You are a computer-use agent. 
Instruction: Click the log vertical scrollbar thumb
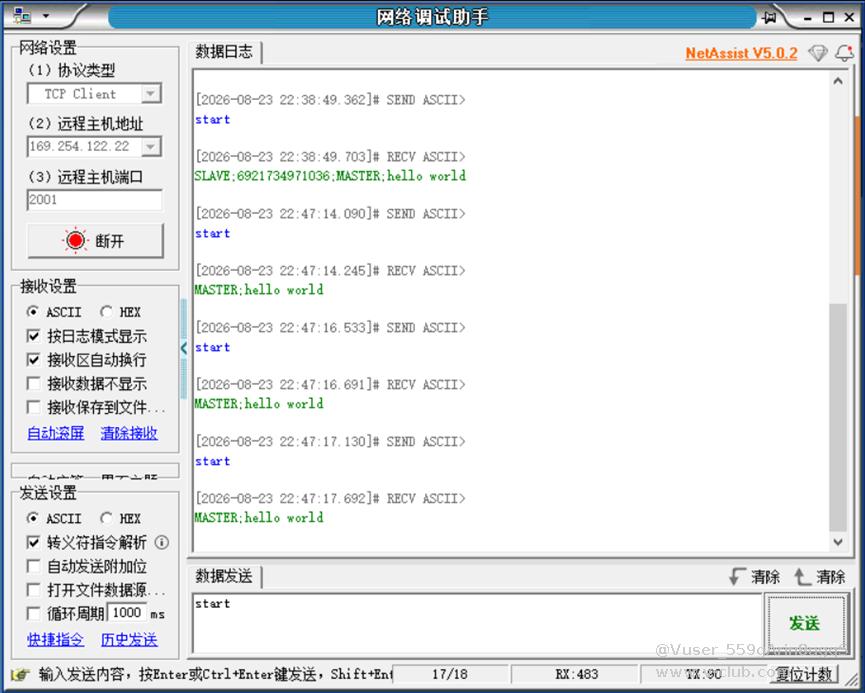pyautogui.click(x=838, y=418)
